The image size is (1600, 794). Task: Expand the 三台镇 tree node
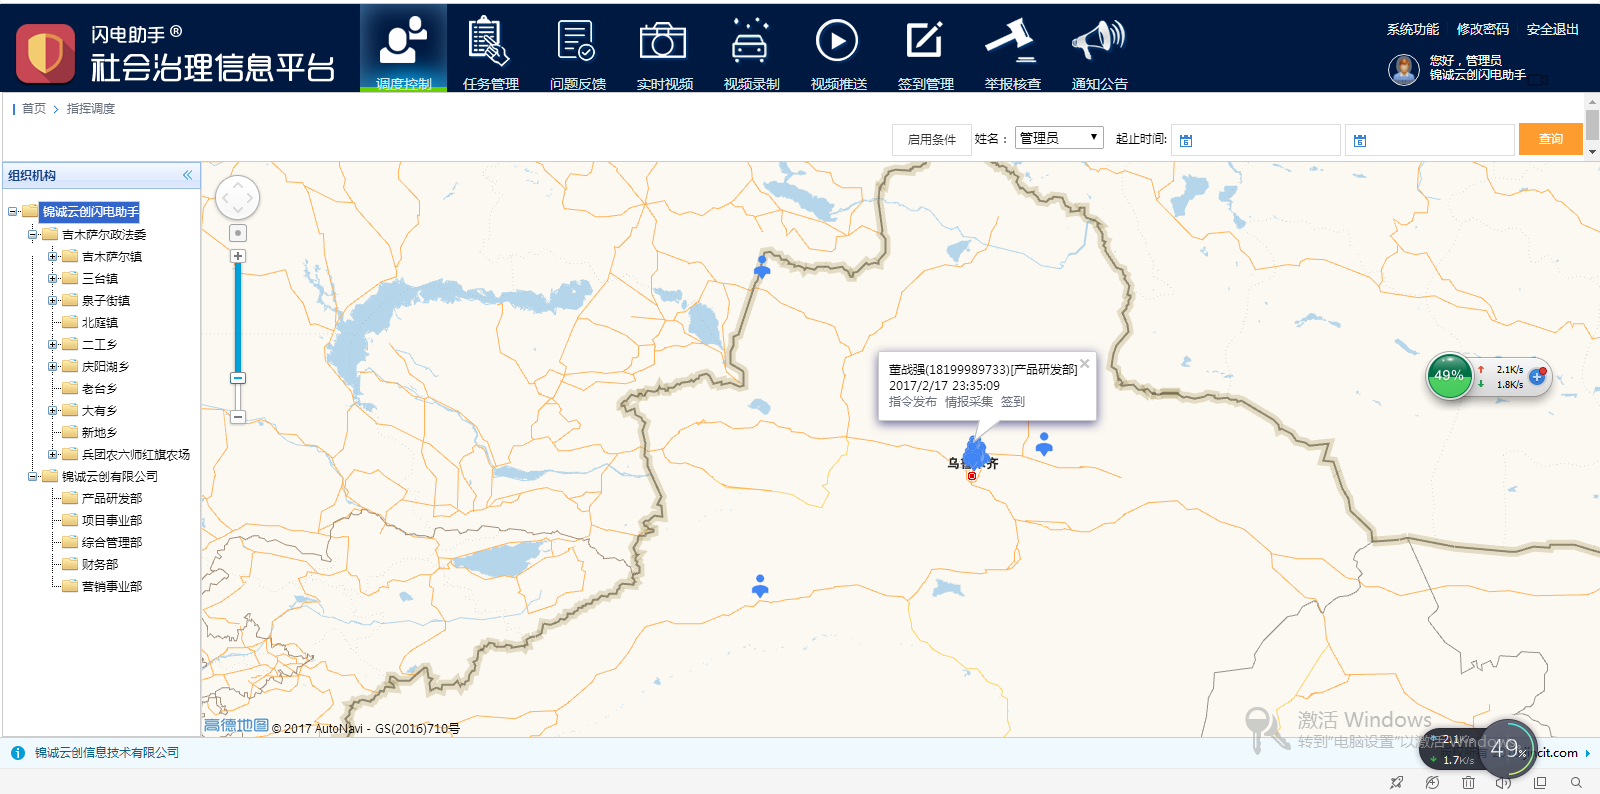[x=53, y=279]
